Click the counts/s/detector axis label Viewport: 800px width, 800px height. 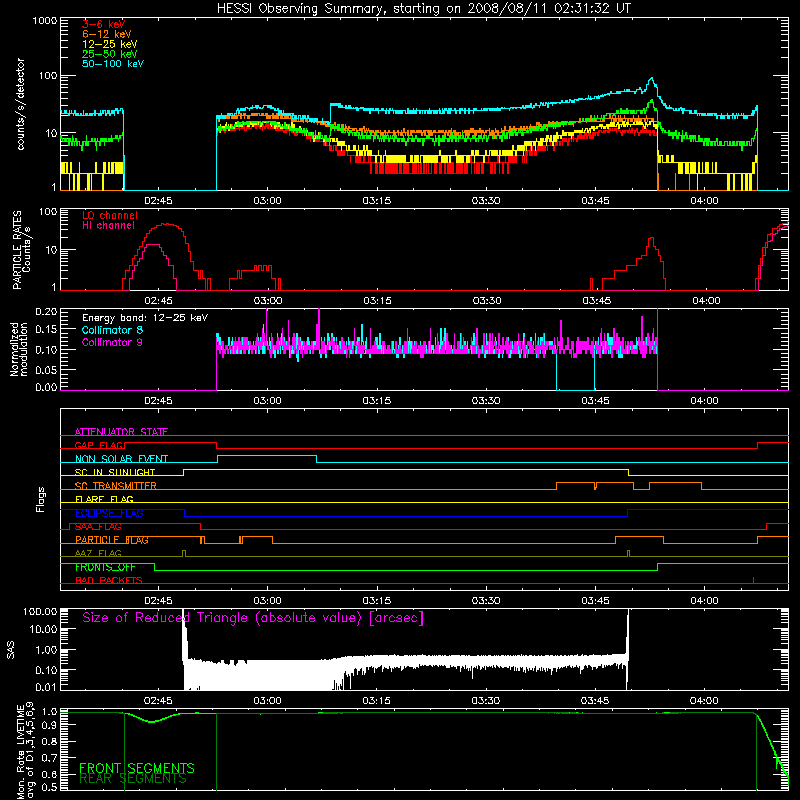[21, 104]
